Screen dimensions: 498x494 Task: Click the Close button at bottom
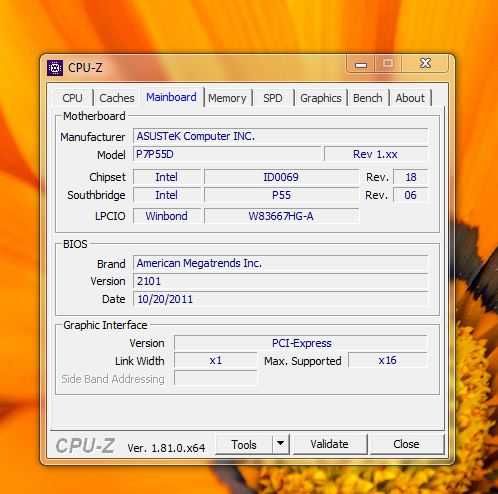point(407,444)
